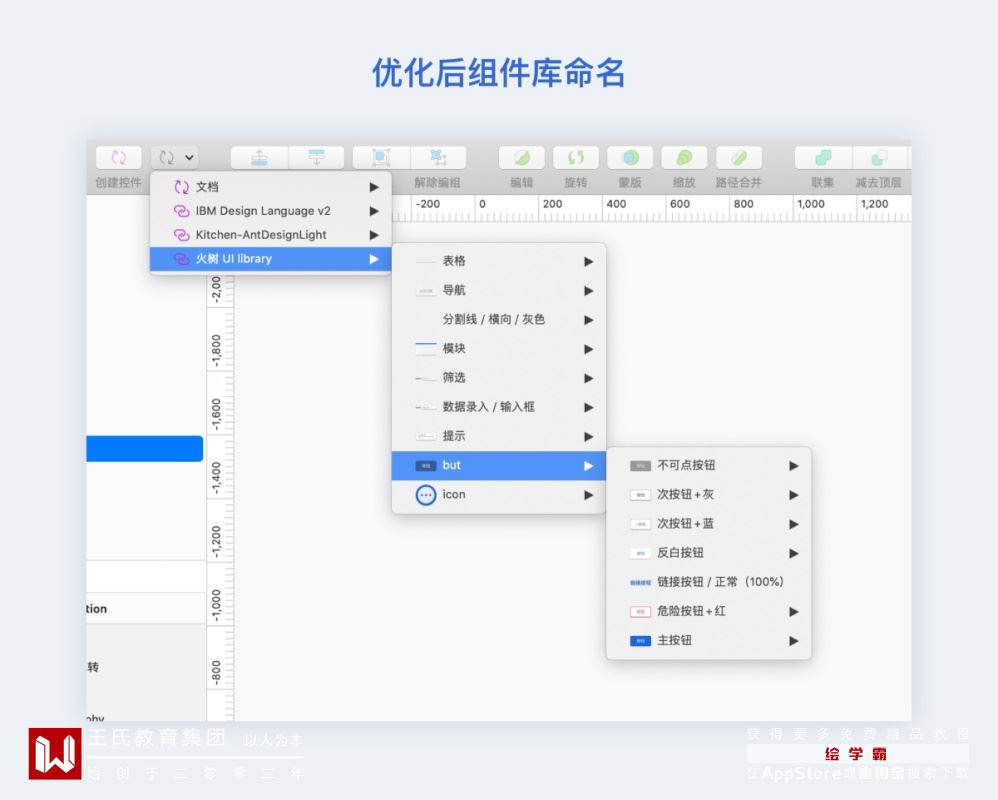This screenshot has height=800, width=998.
Task: Expand the arrow on the 不可点按钮 row
Action: pos(794,466)
